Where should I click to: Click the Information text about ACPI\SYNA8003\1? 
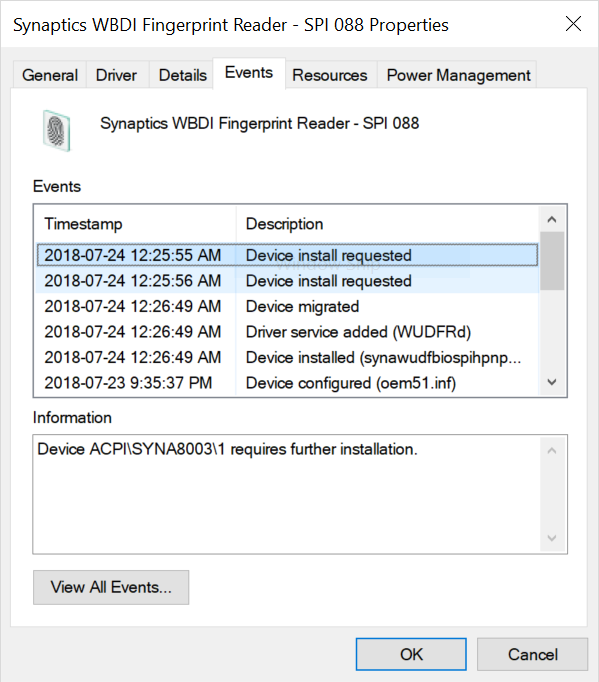pyautogui.click(x=227, y=449)
